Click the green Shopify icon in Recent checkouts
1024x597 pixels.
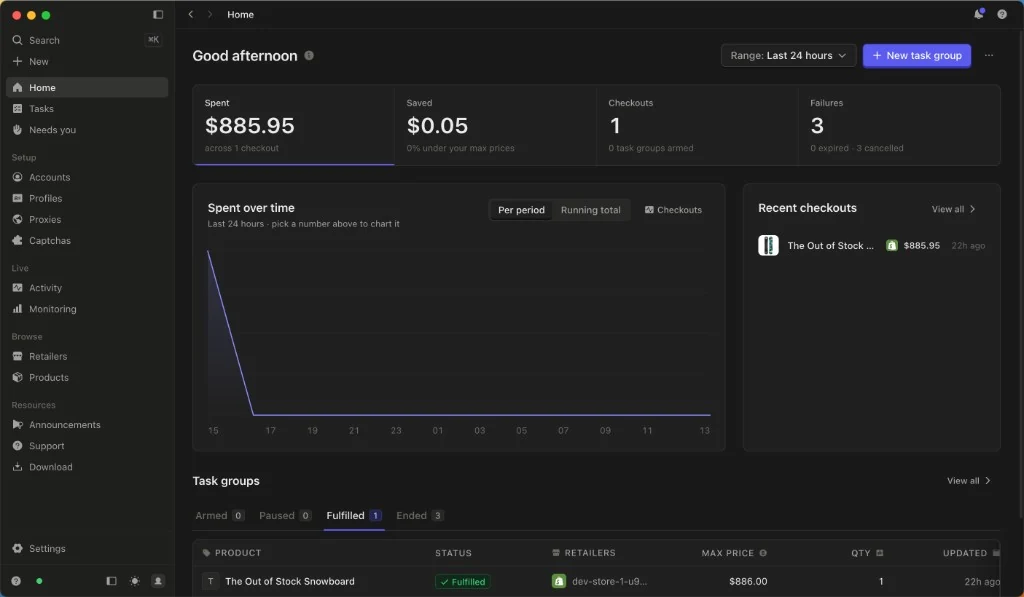tap(891, 246)
